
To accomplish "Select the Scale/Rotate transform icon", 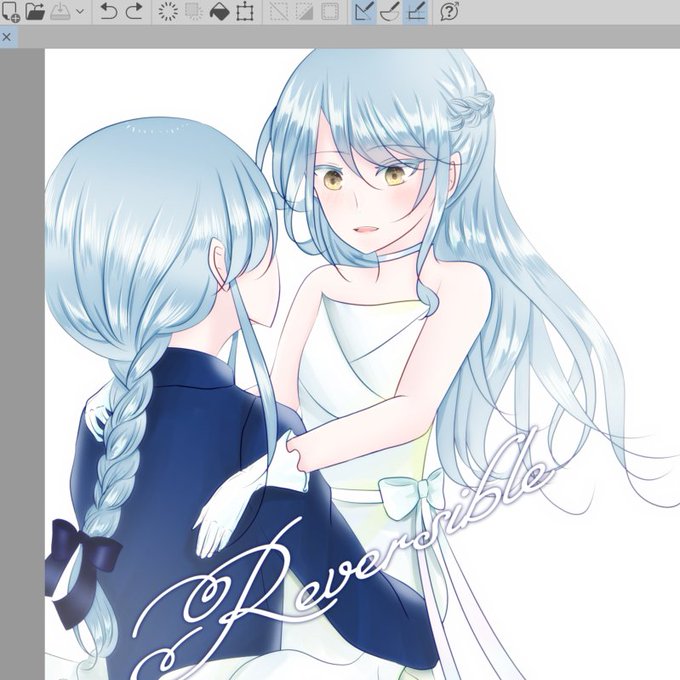I will (x=245, y=12).
